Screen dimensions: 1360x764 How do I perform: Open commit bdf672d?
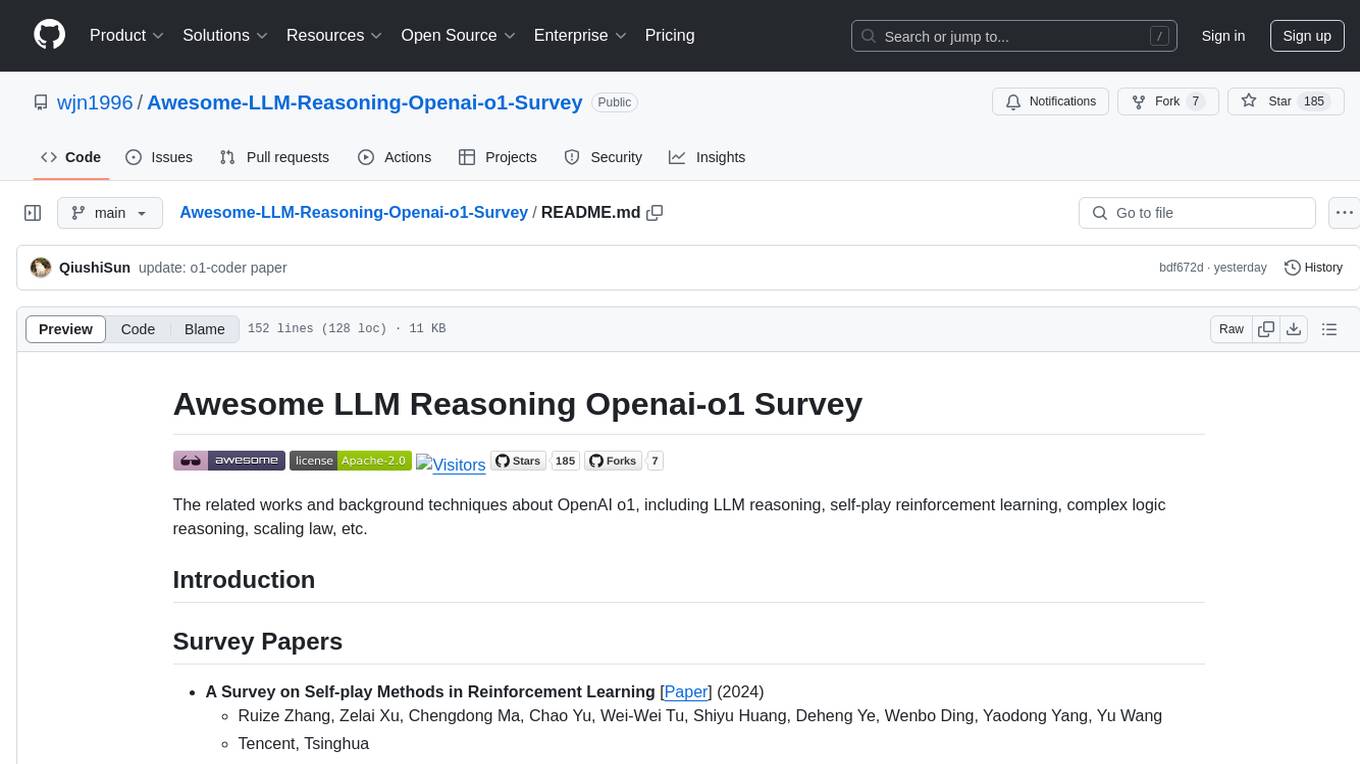click(1181, 268)
